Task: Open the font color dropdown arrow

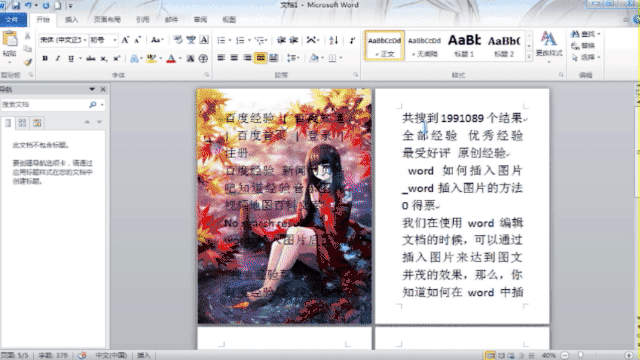Action: (180, 59)
